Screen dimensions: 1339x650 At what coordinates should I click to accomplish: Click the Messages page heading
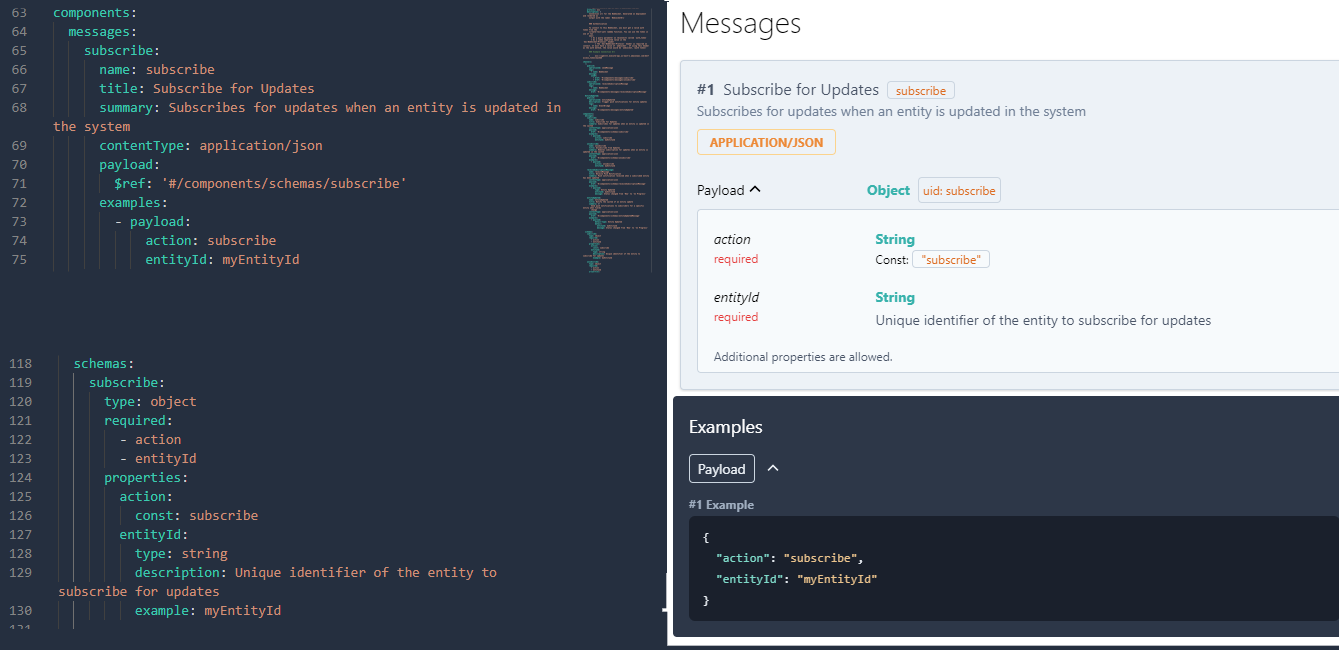click(740, 23)
